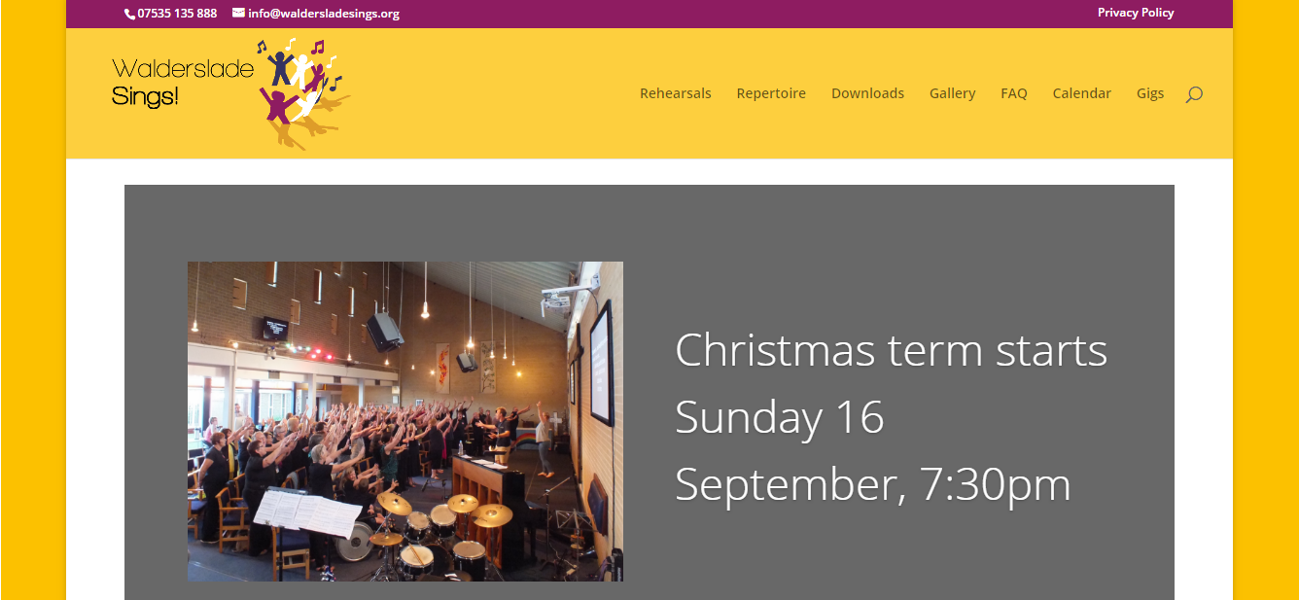The height and width of the screenshot is (600, 1300).
Task: Click the phone handset icon
Action: [130, 14]
